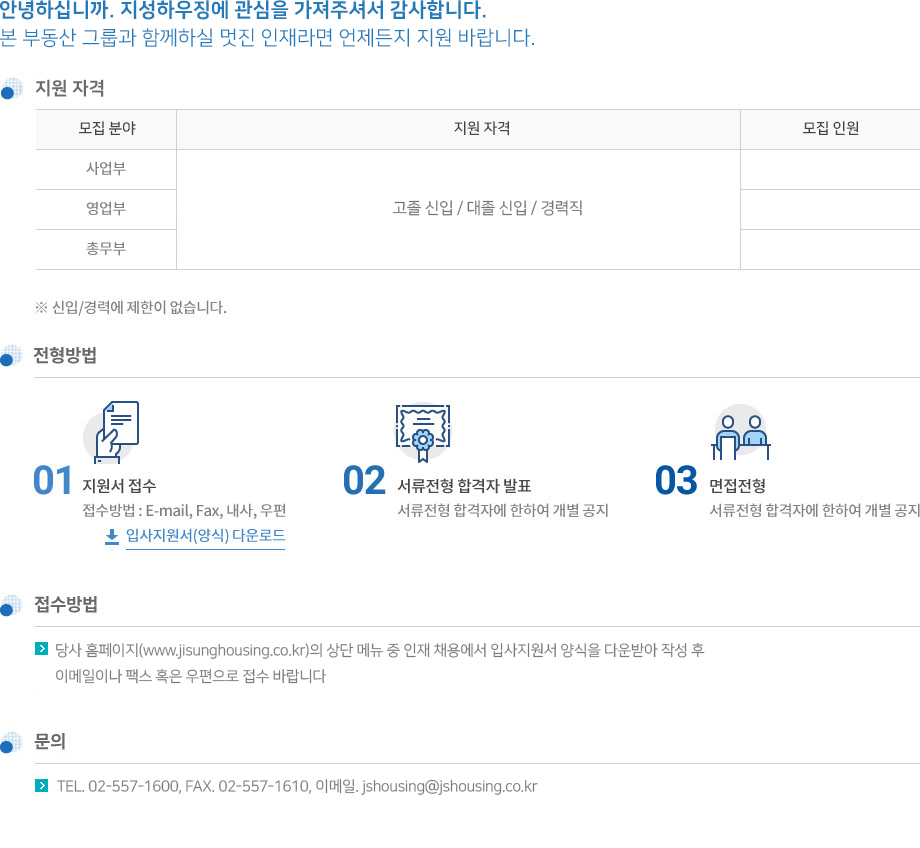Click the homepage URL www.jisunghousing.co.kr text
The width and height of the screenshot is (920, 848).
coord(226,650)
